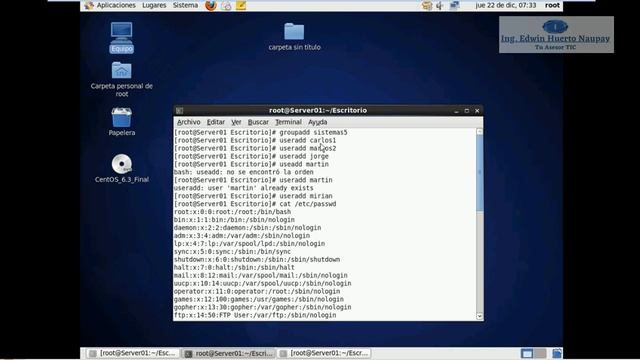Maximize the terminal window

467,111
